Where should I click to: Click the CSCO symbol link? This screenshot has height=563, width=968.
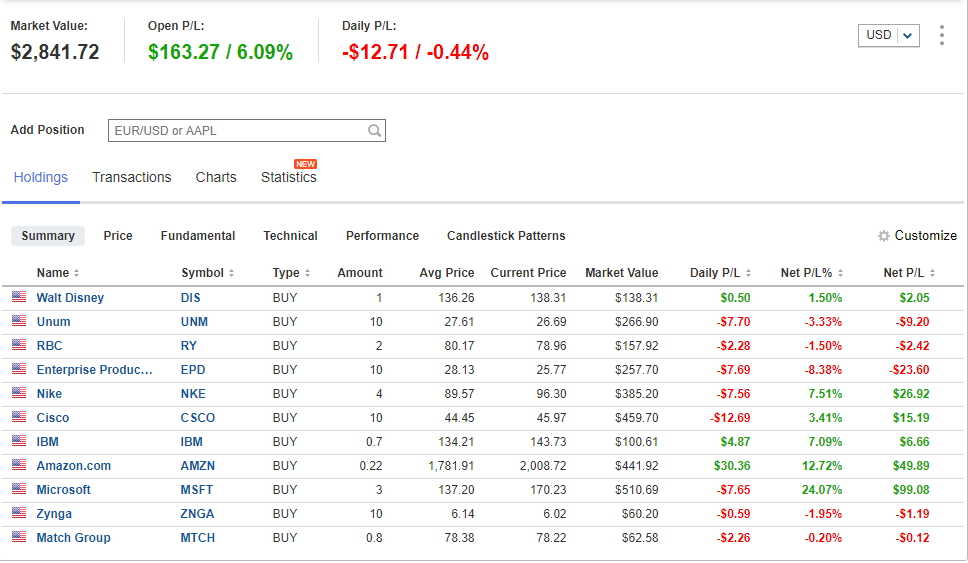pyautogui.click(x=198, y=418)
